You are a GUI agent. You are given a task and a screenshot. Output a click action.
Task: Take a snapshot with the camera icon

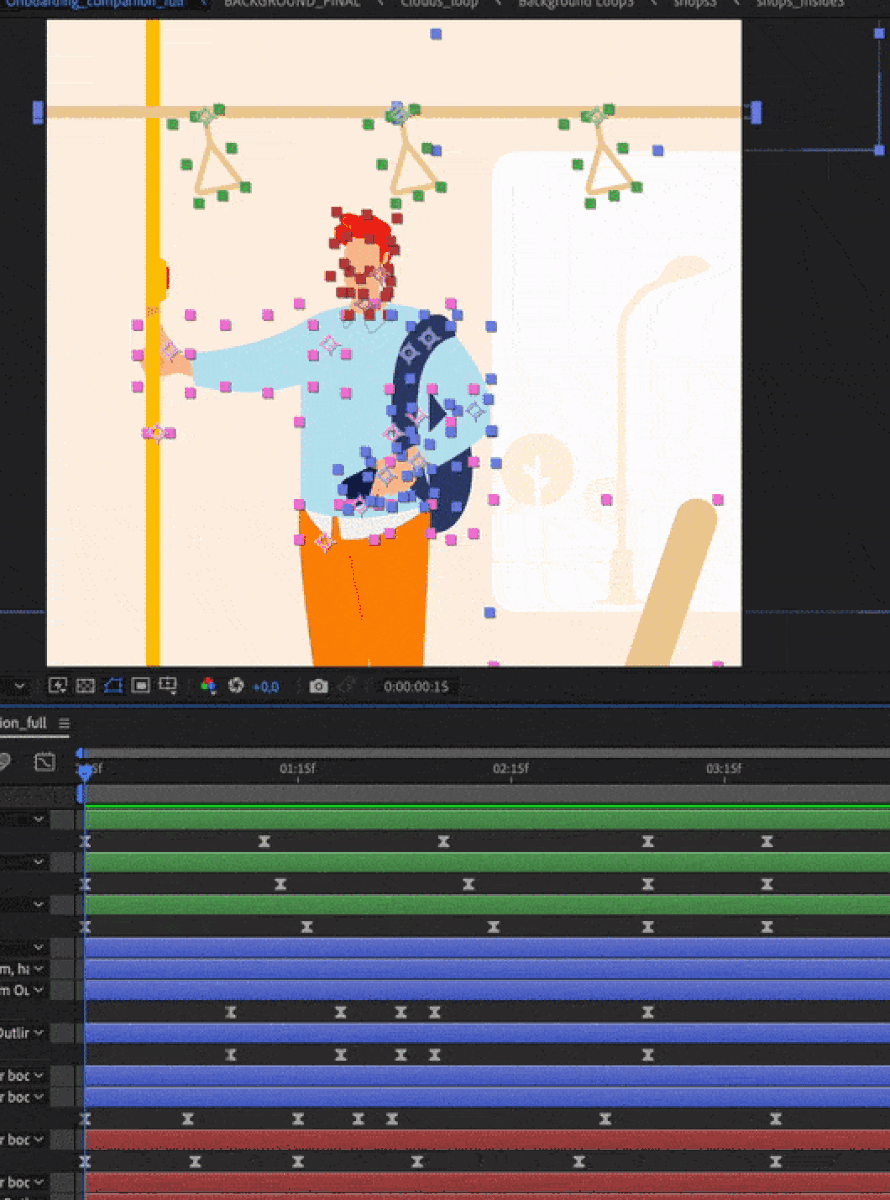point(318,686)
